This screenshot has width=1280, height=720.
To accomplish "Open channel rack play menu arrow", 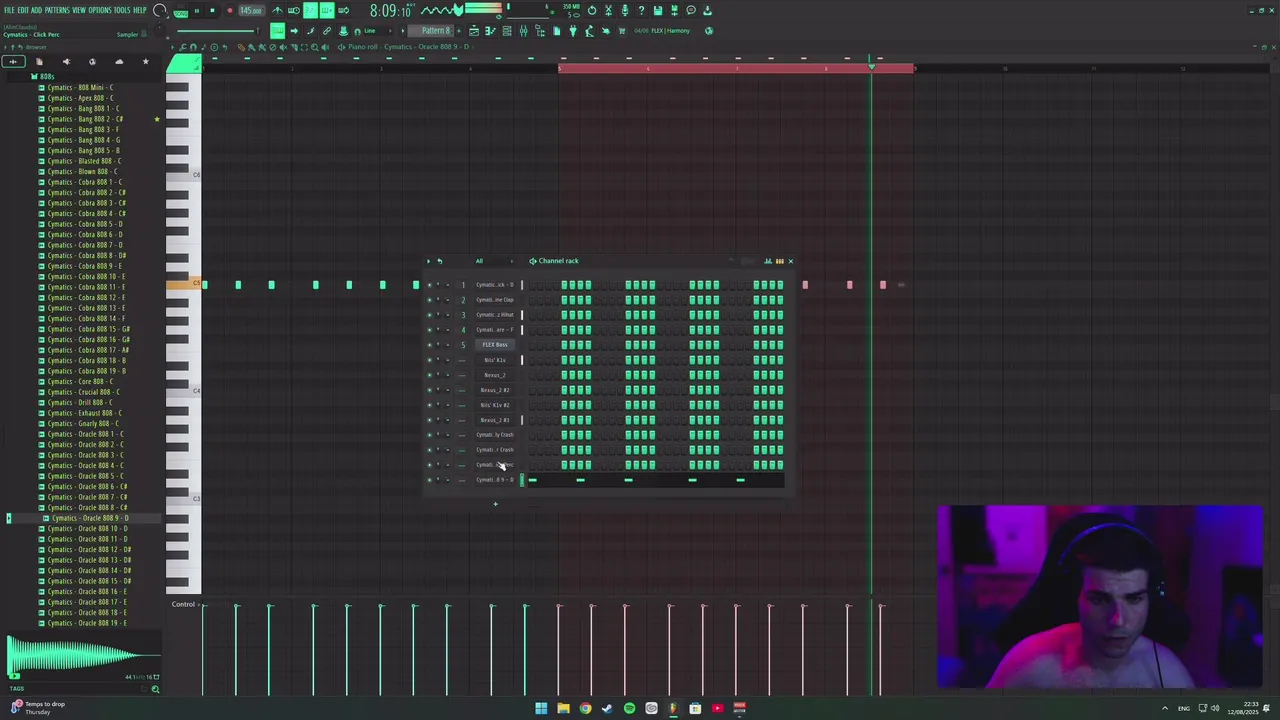I will point(429,261).
